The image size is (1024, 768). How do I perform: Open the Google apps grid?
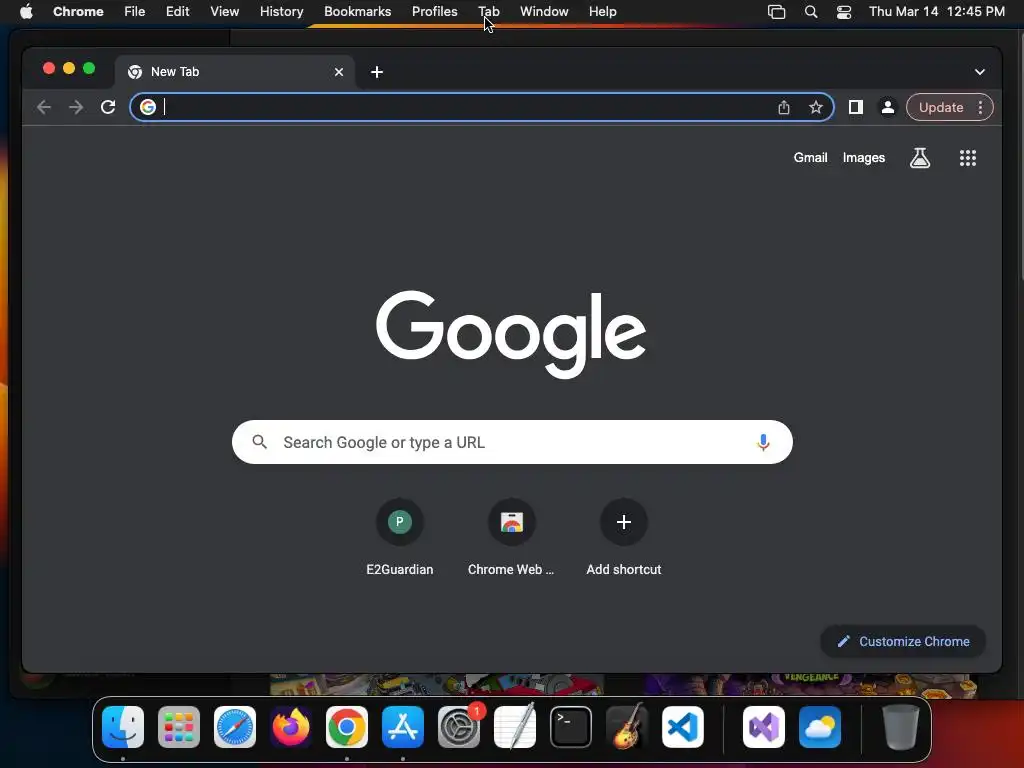(968, 157)
